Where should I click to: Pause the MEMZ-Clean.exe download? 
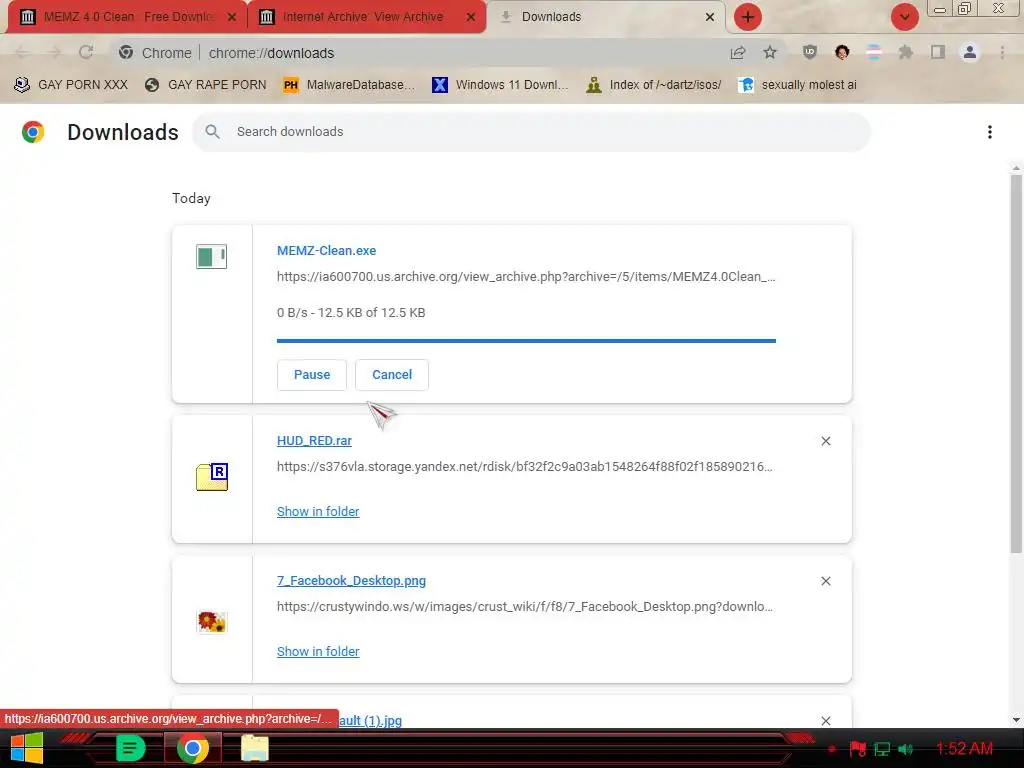point(312,375)
